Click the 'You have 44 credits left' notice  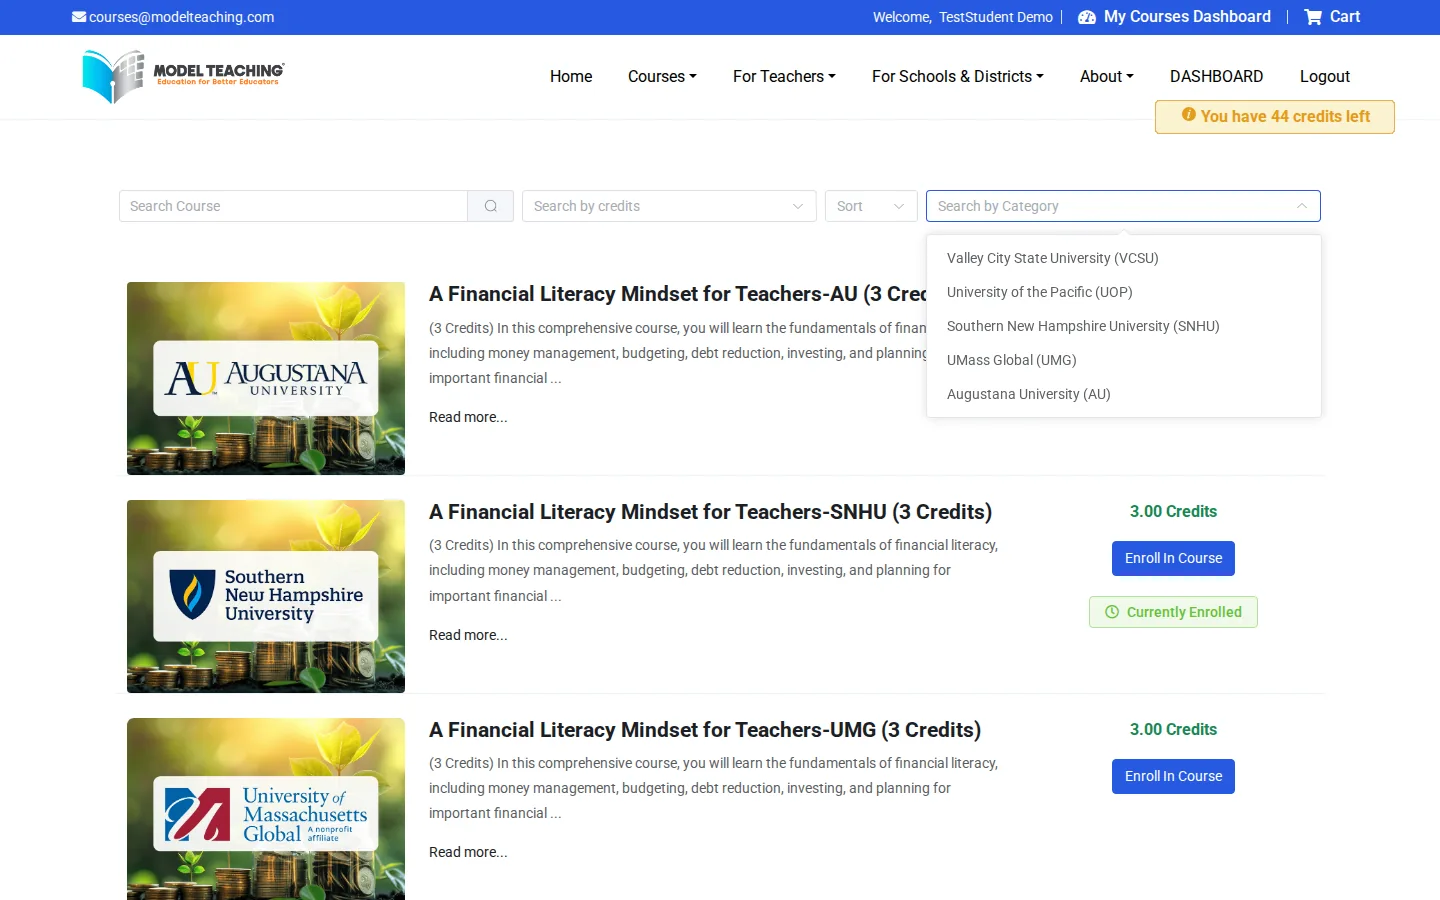tap(1275, 117)
